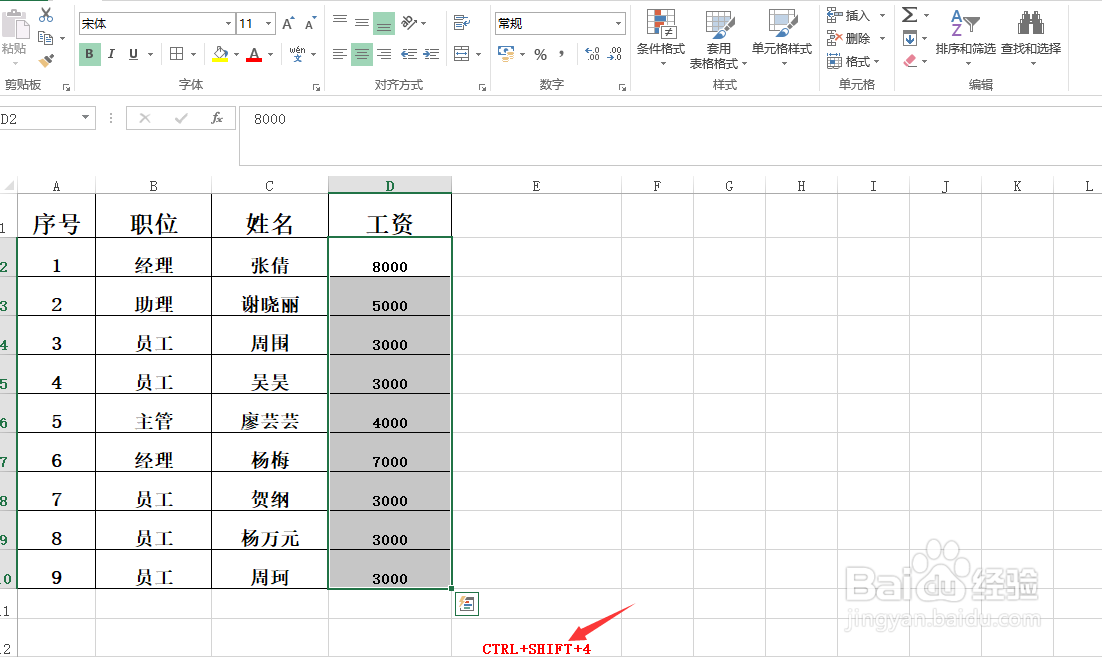Select the 工资 header cell
The height and width of the screenshot is (657, 1102).
[390, 216]
